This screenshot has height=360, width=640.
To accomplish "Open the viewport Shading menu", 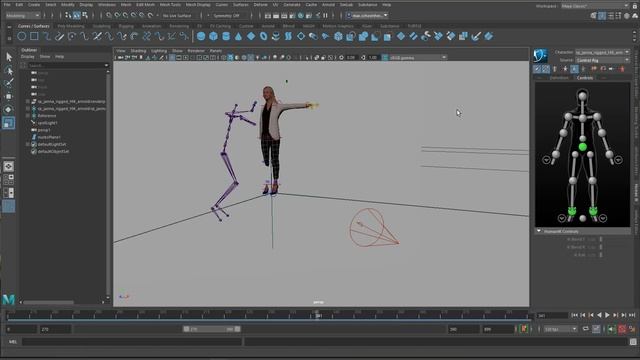I will (x=138, y=51).
